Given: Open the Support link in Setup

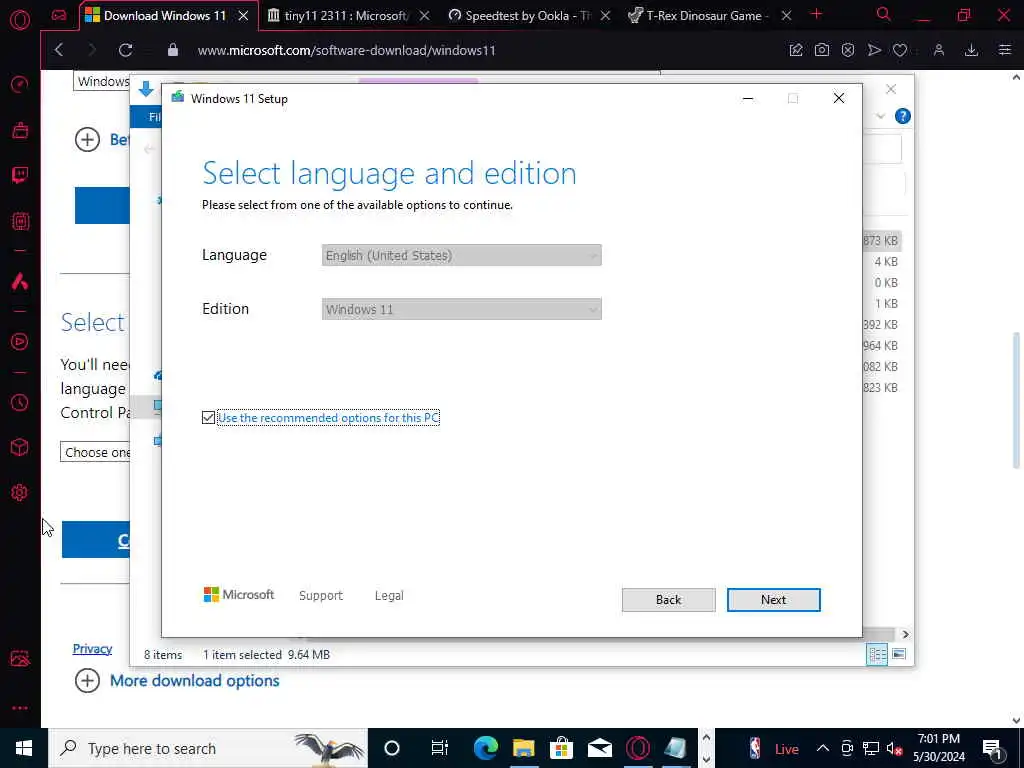Looking at the screenshot, I should (321, 596).
